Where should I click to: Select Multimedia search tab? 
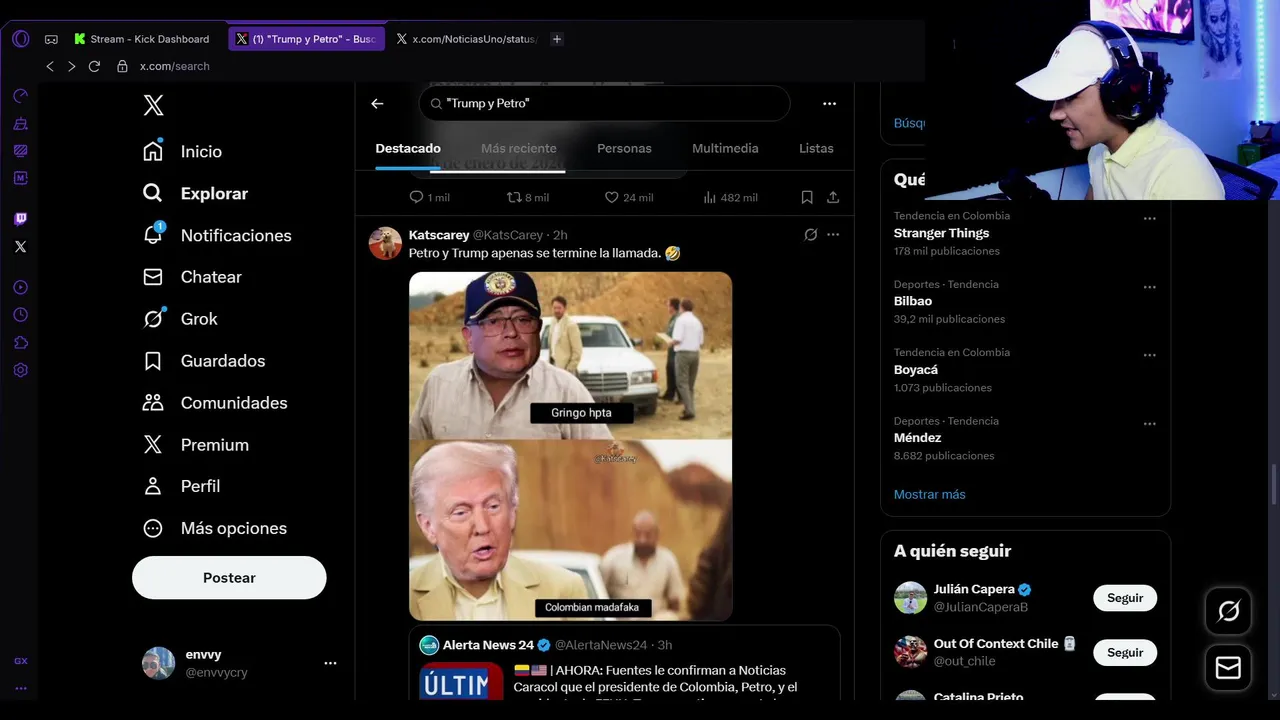coord(725,148)
